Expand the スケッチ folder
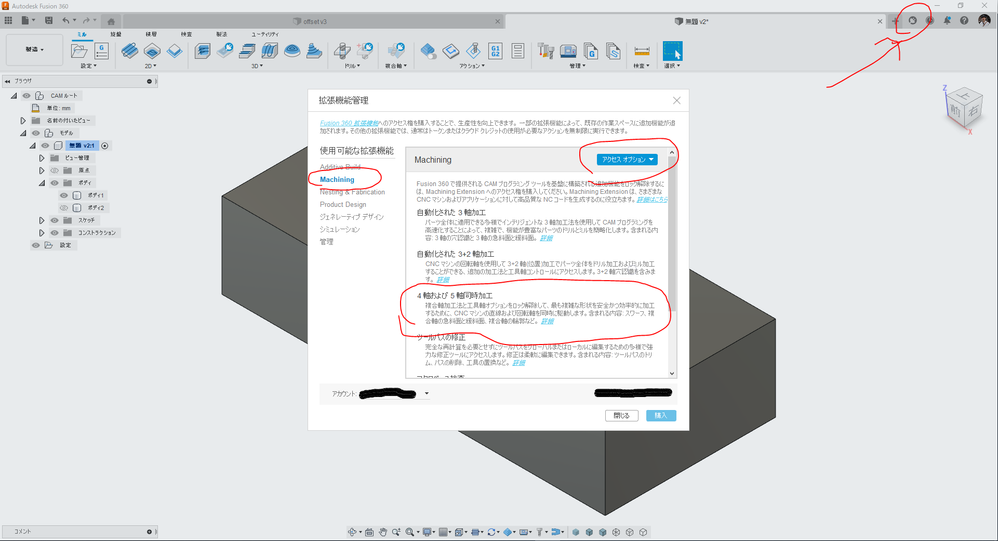 (41, 220)
